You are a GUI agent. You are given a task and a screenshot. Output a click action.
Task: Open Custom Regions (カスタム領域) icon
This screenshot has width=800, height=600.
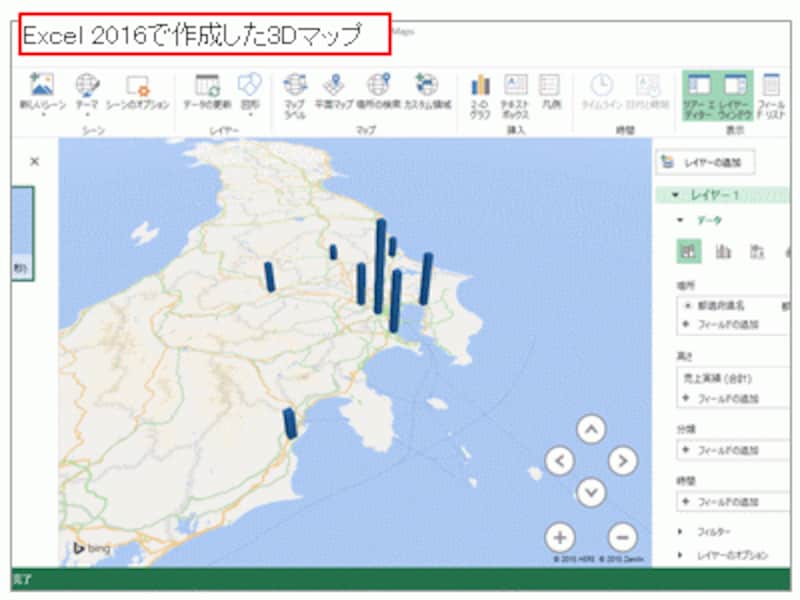(x=427, y=84)
